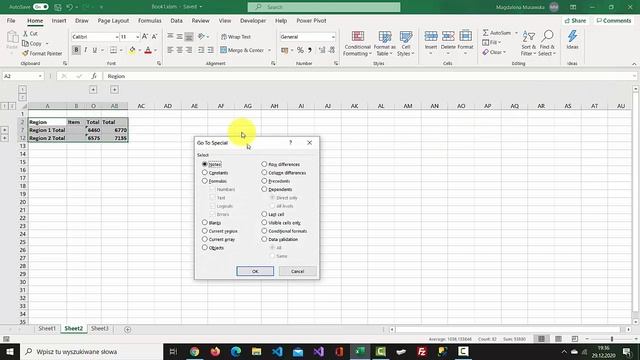
Task: Click OK in Go To Special dialog
Action: pos(255,271)
